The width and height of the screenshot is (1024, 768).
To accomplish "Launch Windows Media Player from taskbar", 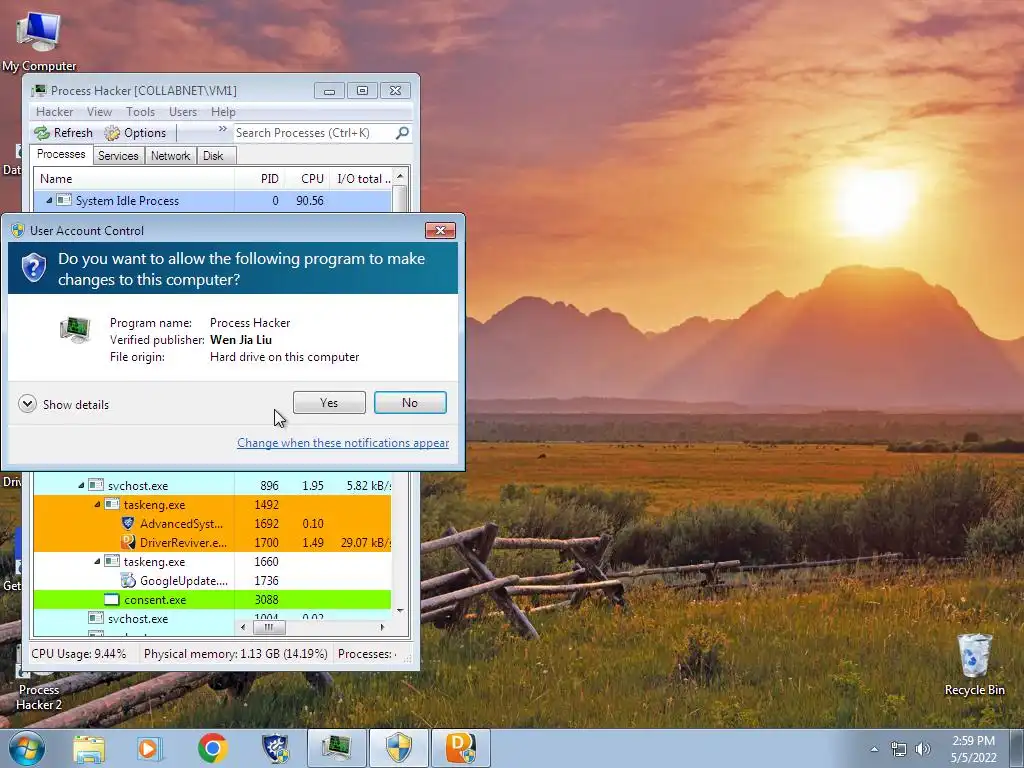I will pyautogui.click(x=150, y=748).
